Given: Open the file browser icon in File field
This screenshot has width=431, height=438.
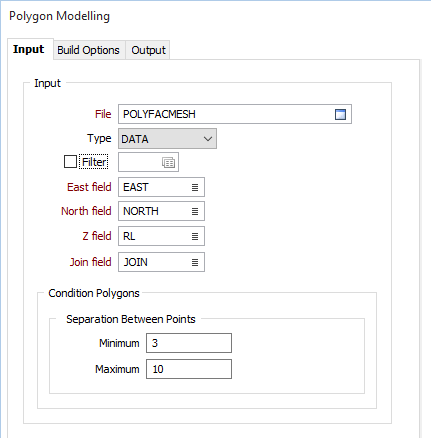Looking at the screenshot, I should (x=340, y=114).
